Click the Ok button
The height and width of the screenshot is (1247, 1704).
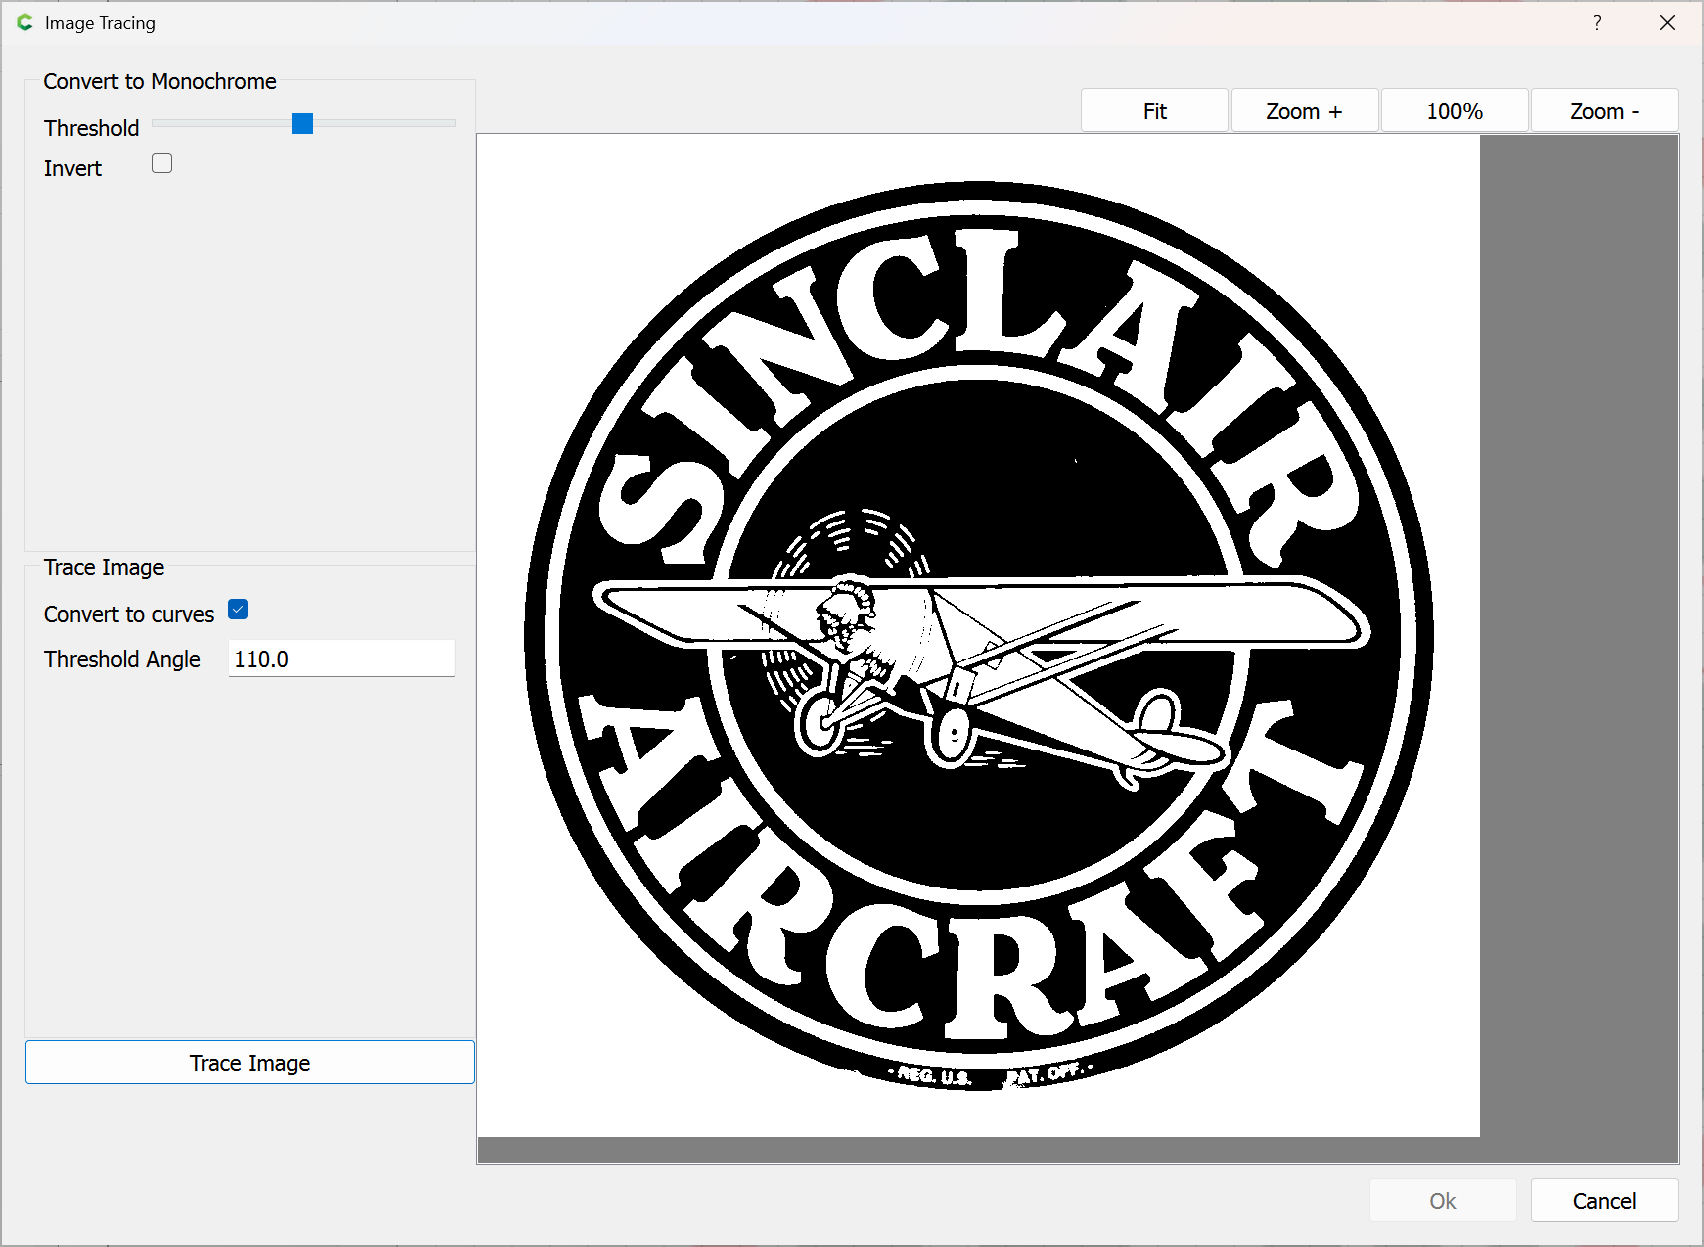point(1443,1200)
